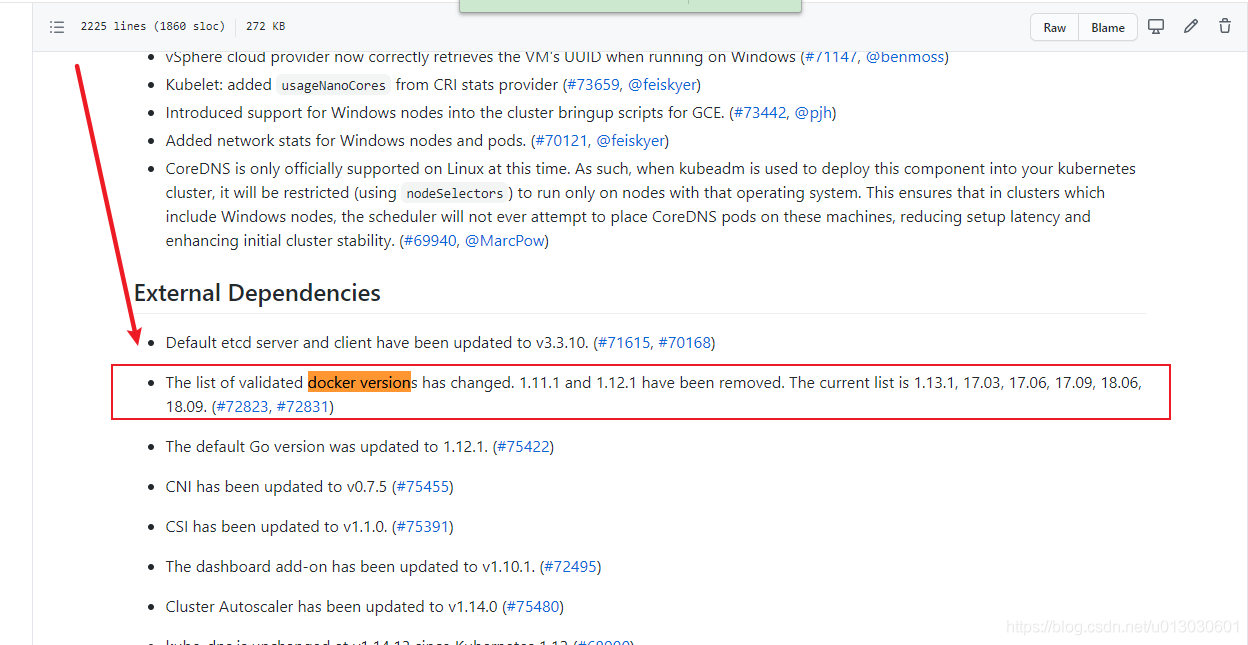Open the #71615 etcd update link
Screen dimensions: 1248x645
[x=624, y=343]
